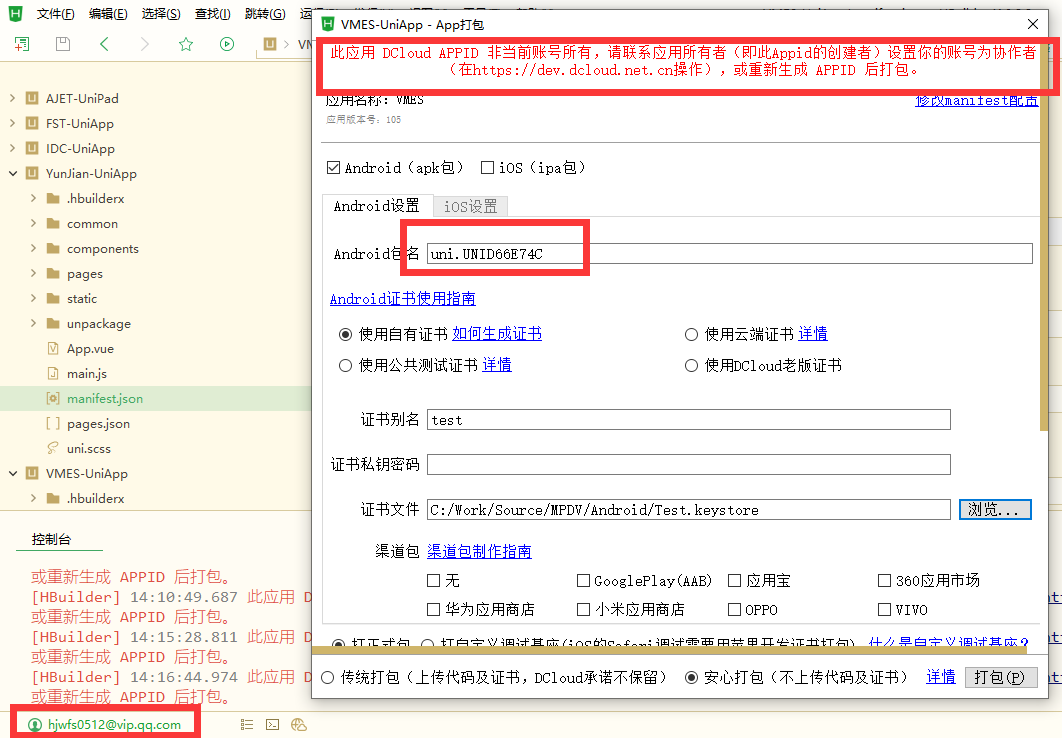Click the 证书私钥密码 input field

688,465
